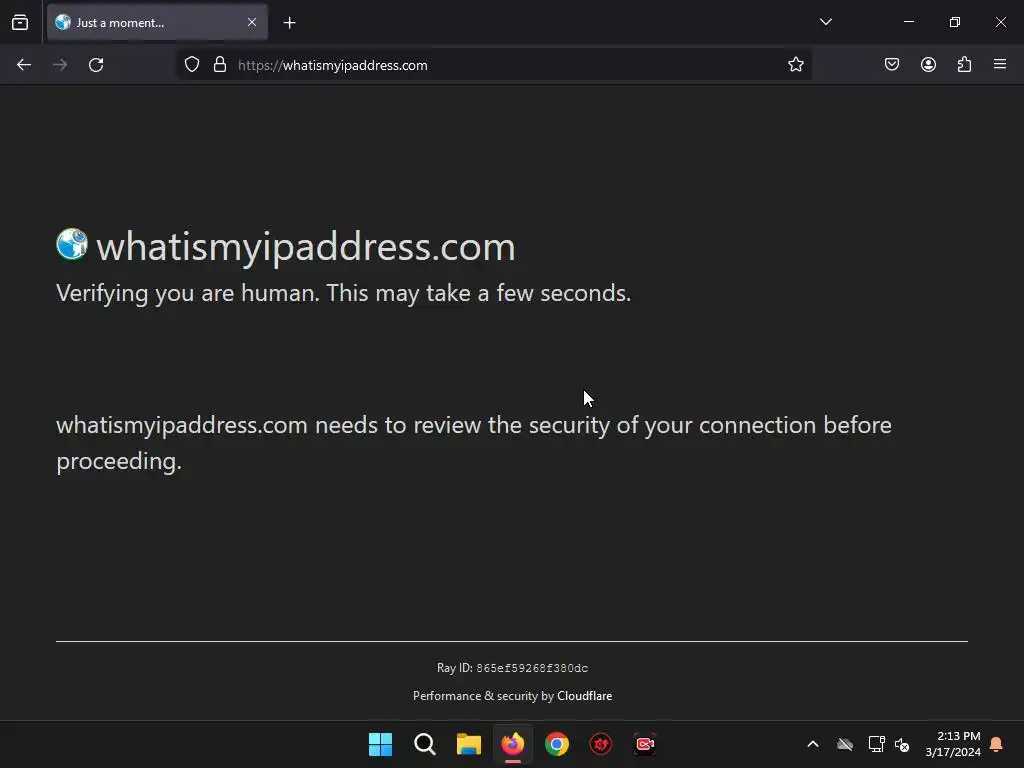Open the notification bell in the tray
Image resolution: width=1024 pixels, height=768 pixels.
[997, 744]
